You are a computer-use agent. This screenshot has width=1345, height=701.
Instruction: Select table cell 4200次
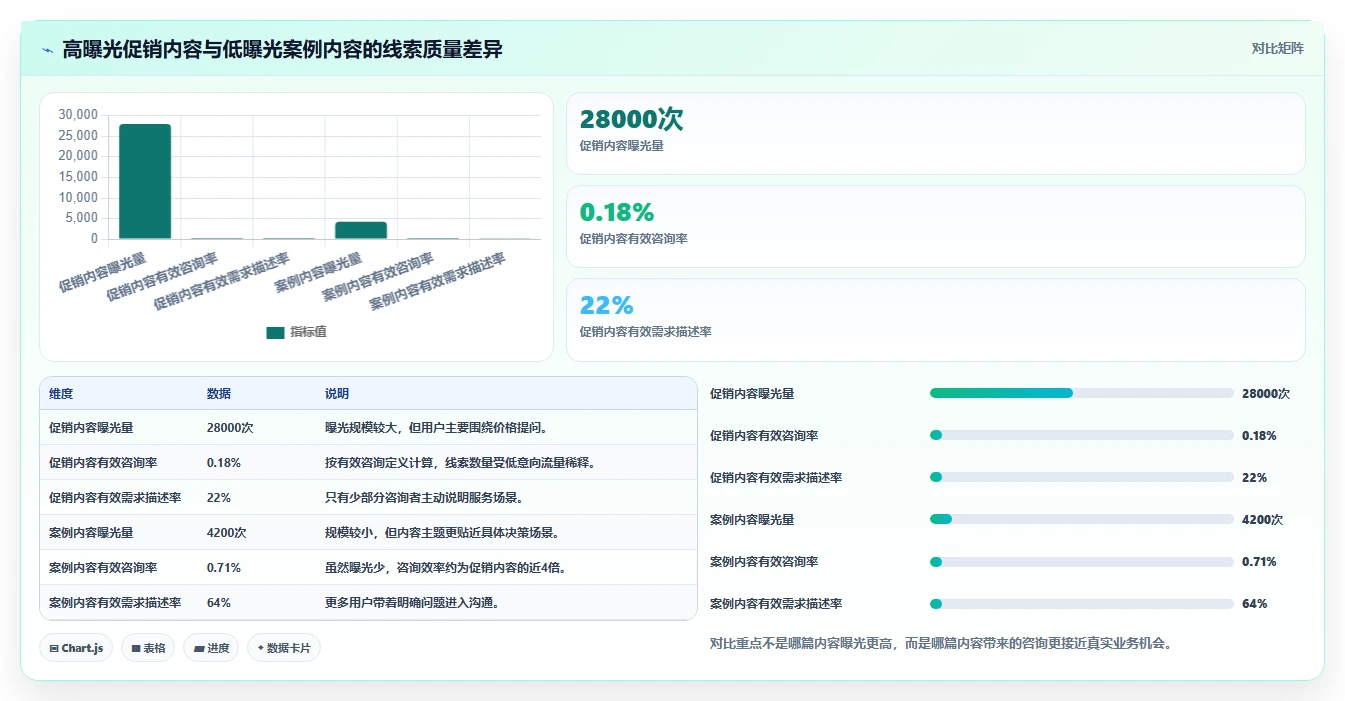tap(227, 532)
